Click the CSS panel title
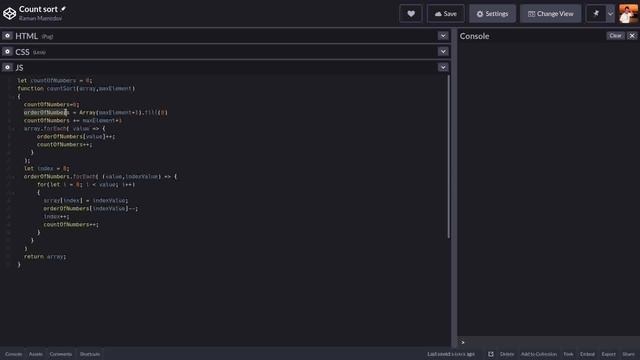The image size is (640, 360). point(22,52)
